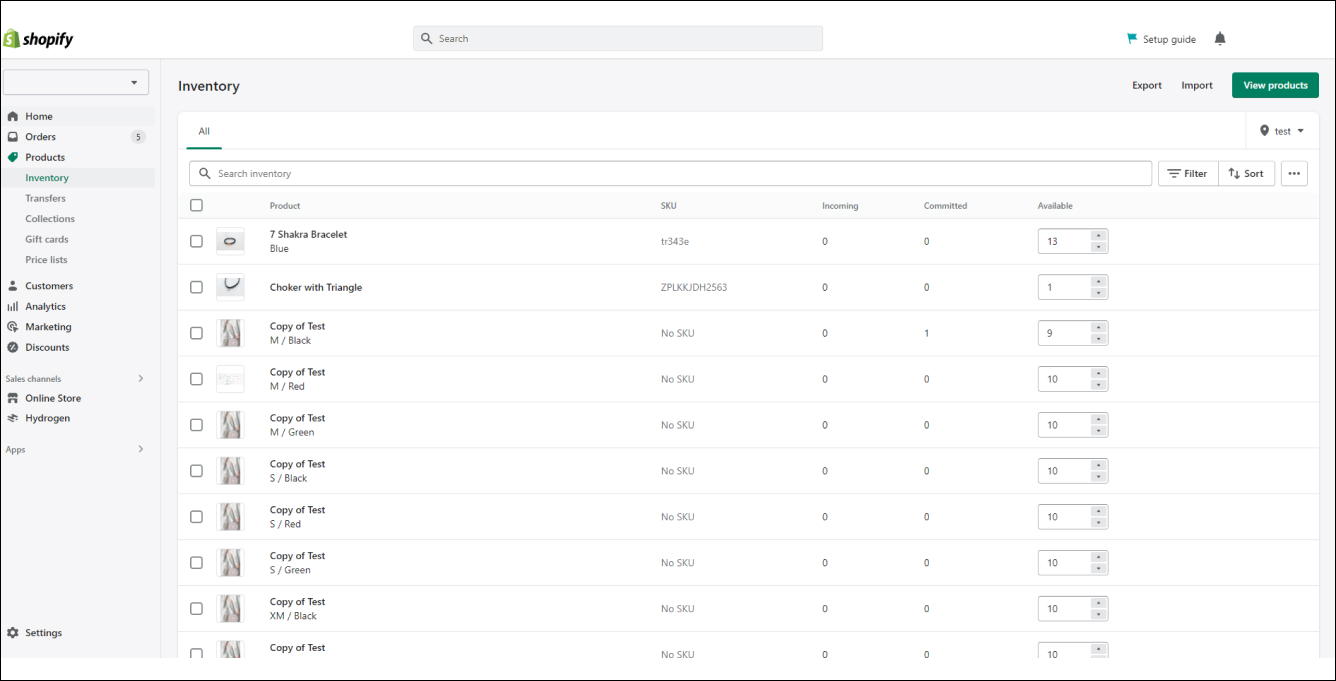Viewport: 1336px width, 681px height.
Task: Decrease available quantity for Choker with Triangle
Action: pyautogui.click(x=1099, y=293)
